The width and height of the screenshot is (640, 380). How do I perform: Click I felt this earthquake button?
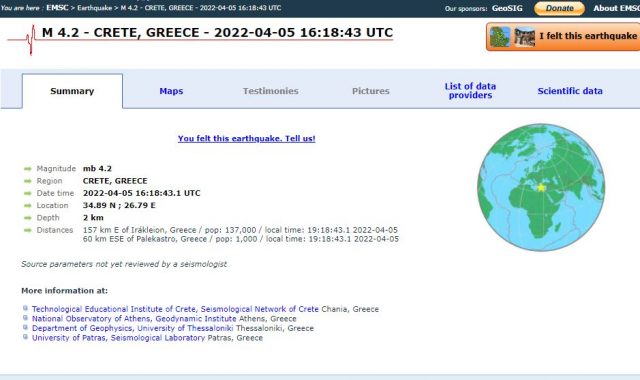point(563,36)
